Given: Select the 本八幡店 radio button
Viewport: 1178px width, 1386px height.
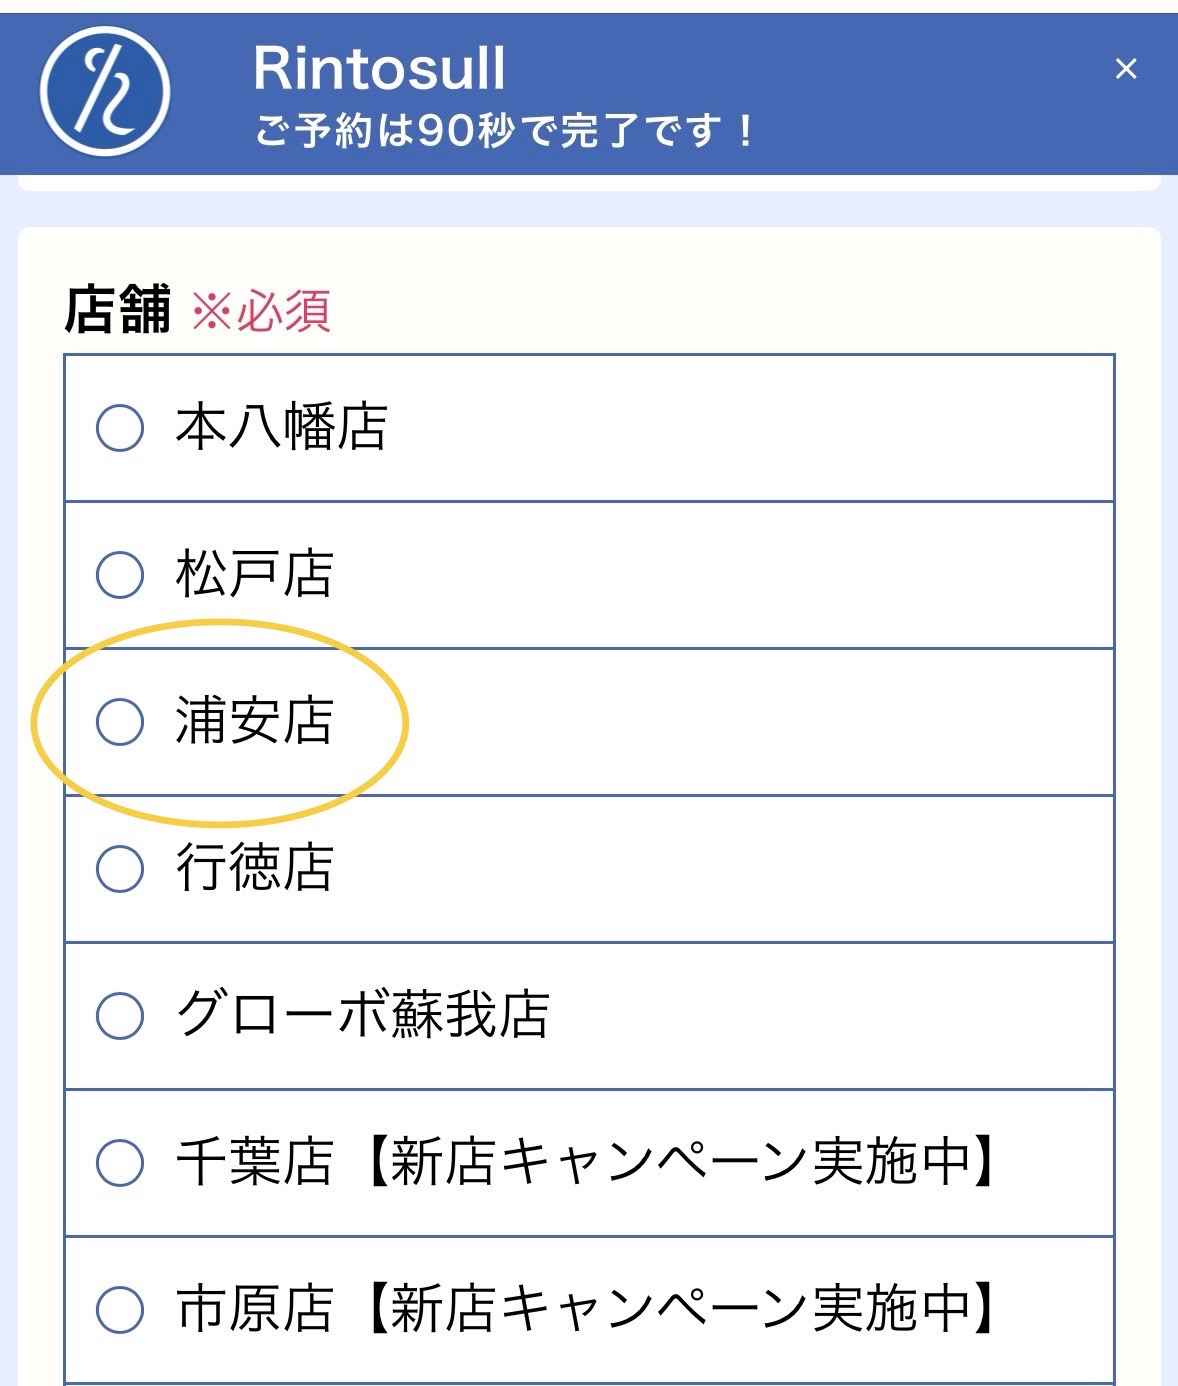Looking at the screenshot, I should pos(120,428).
